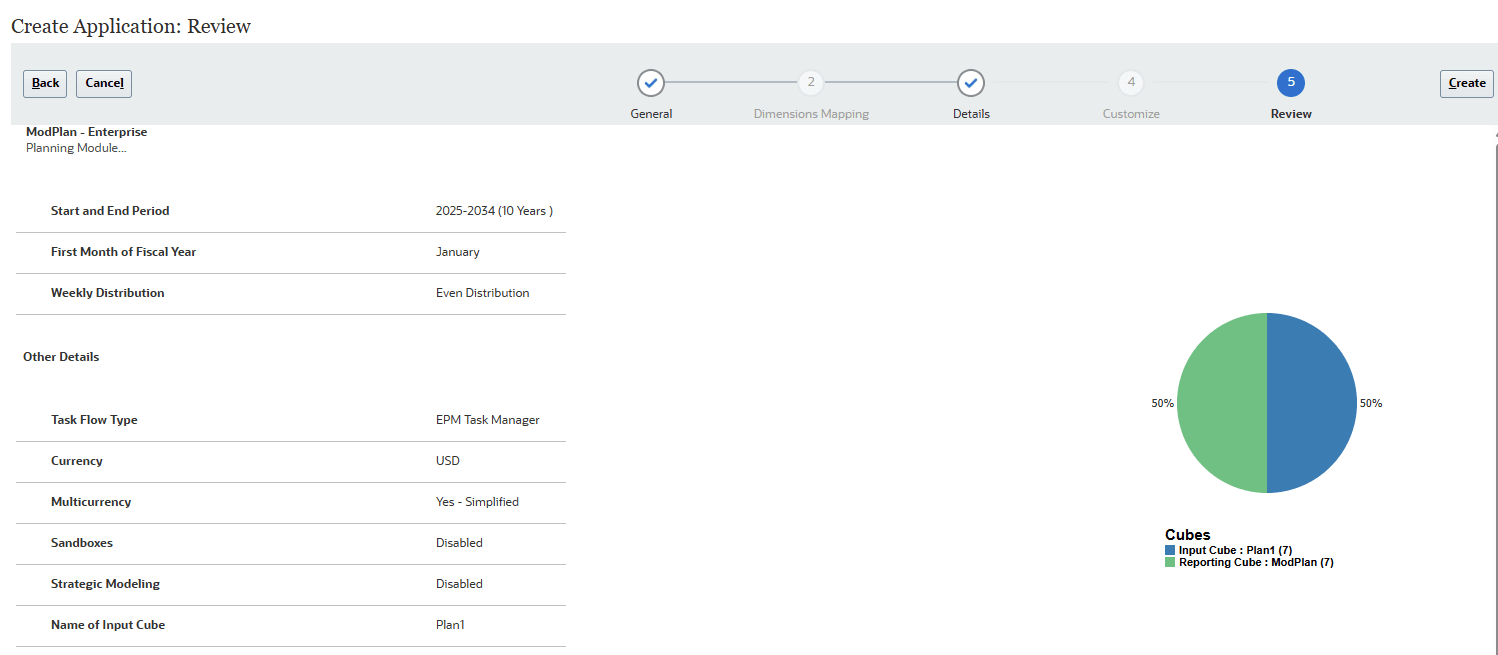
Task: Click the 50% label right of the pie
Action: pos(1370,403)
